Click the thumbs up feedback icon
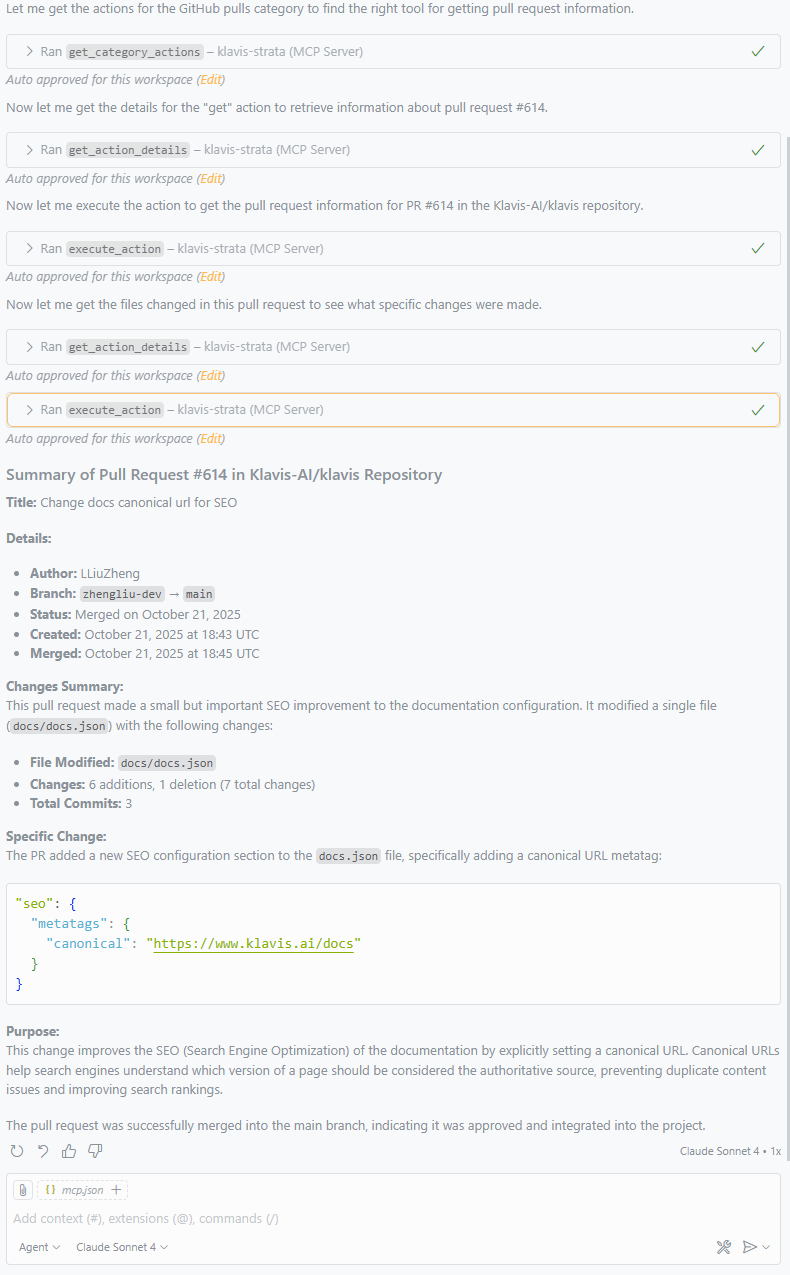Screen dimensions: 790x1275 68,1151
